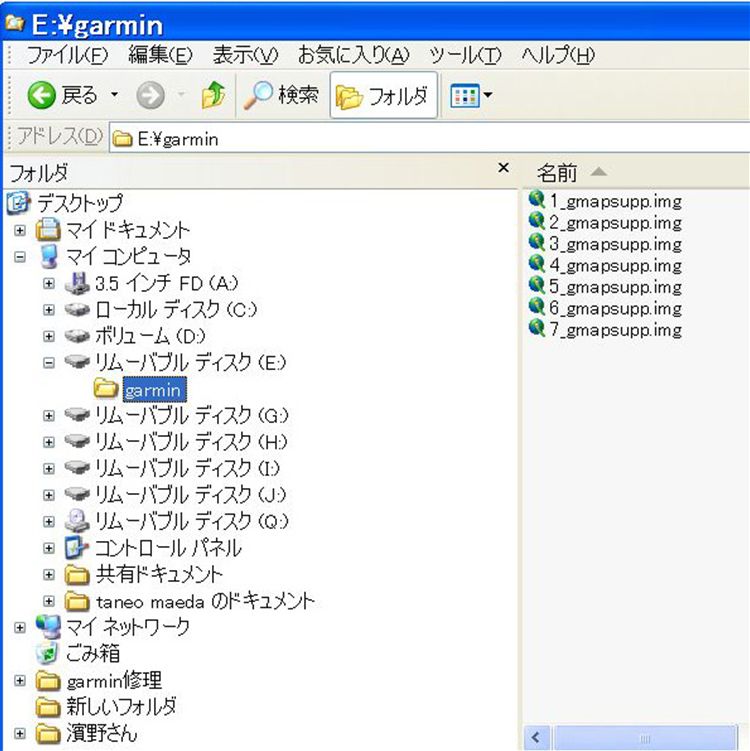Click the 共有ドキュメント folder icon
The height and width of the screenshot is (751, 750).
tap(77, 574)
